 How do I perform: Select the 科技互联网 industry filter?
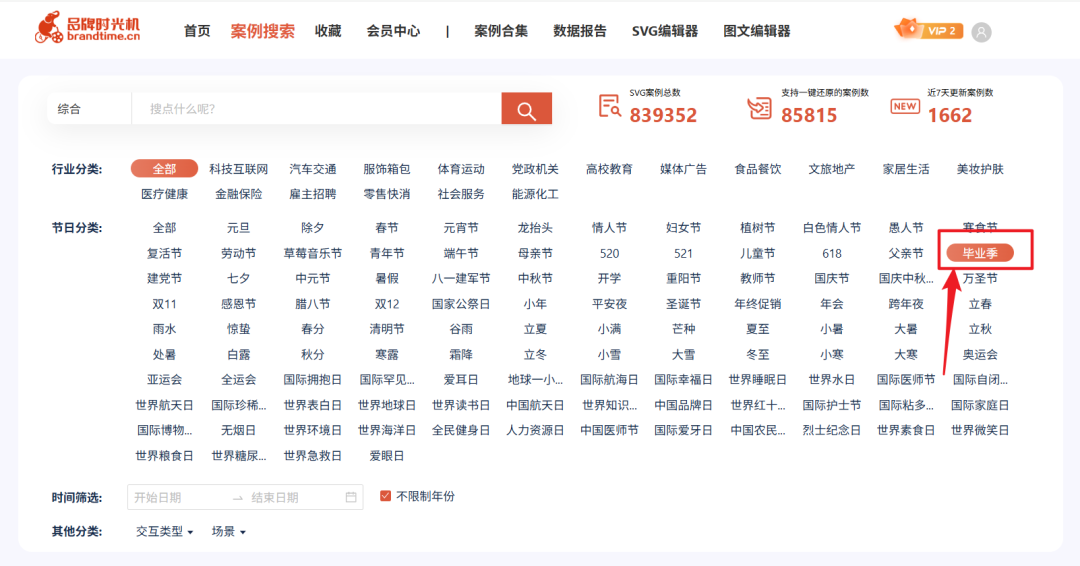click(238, 169)
